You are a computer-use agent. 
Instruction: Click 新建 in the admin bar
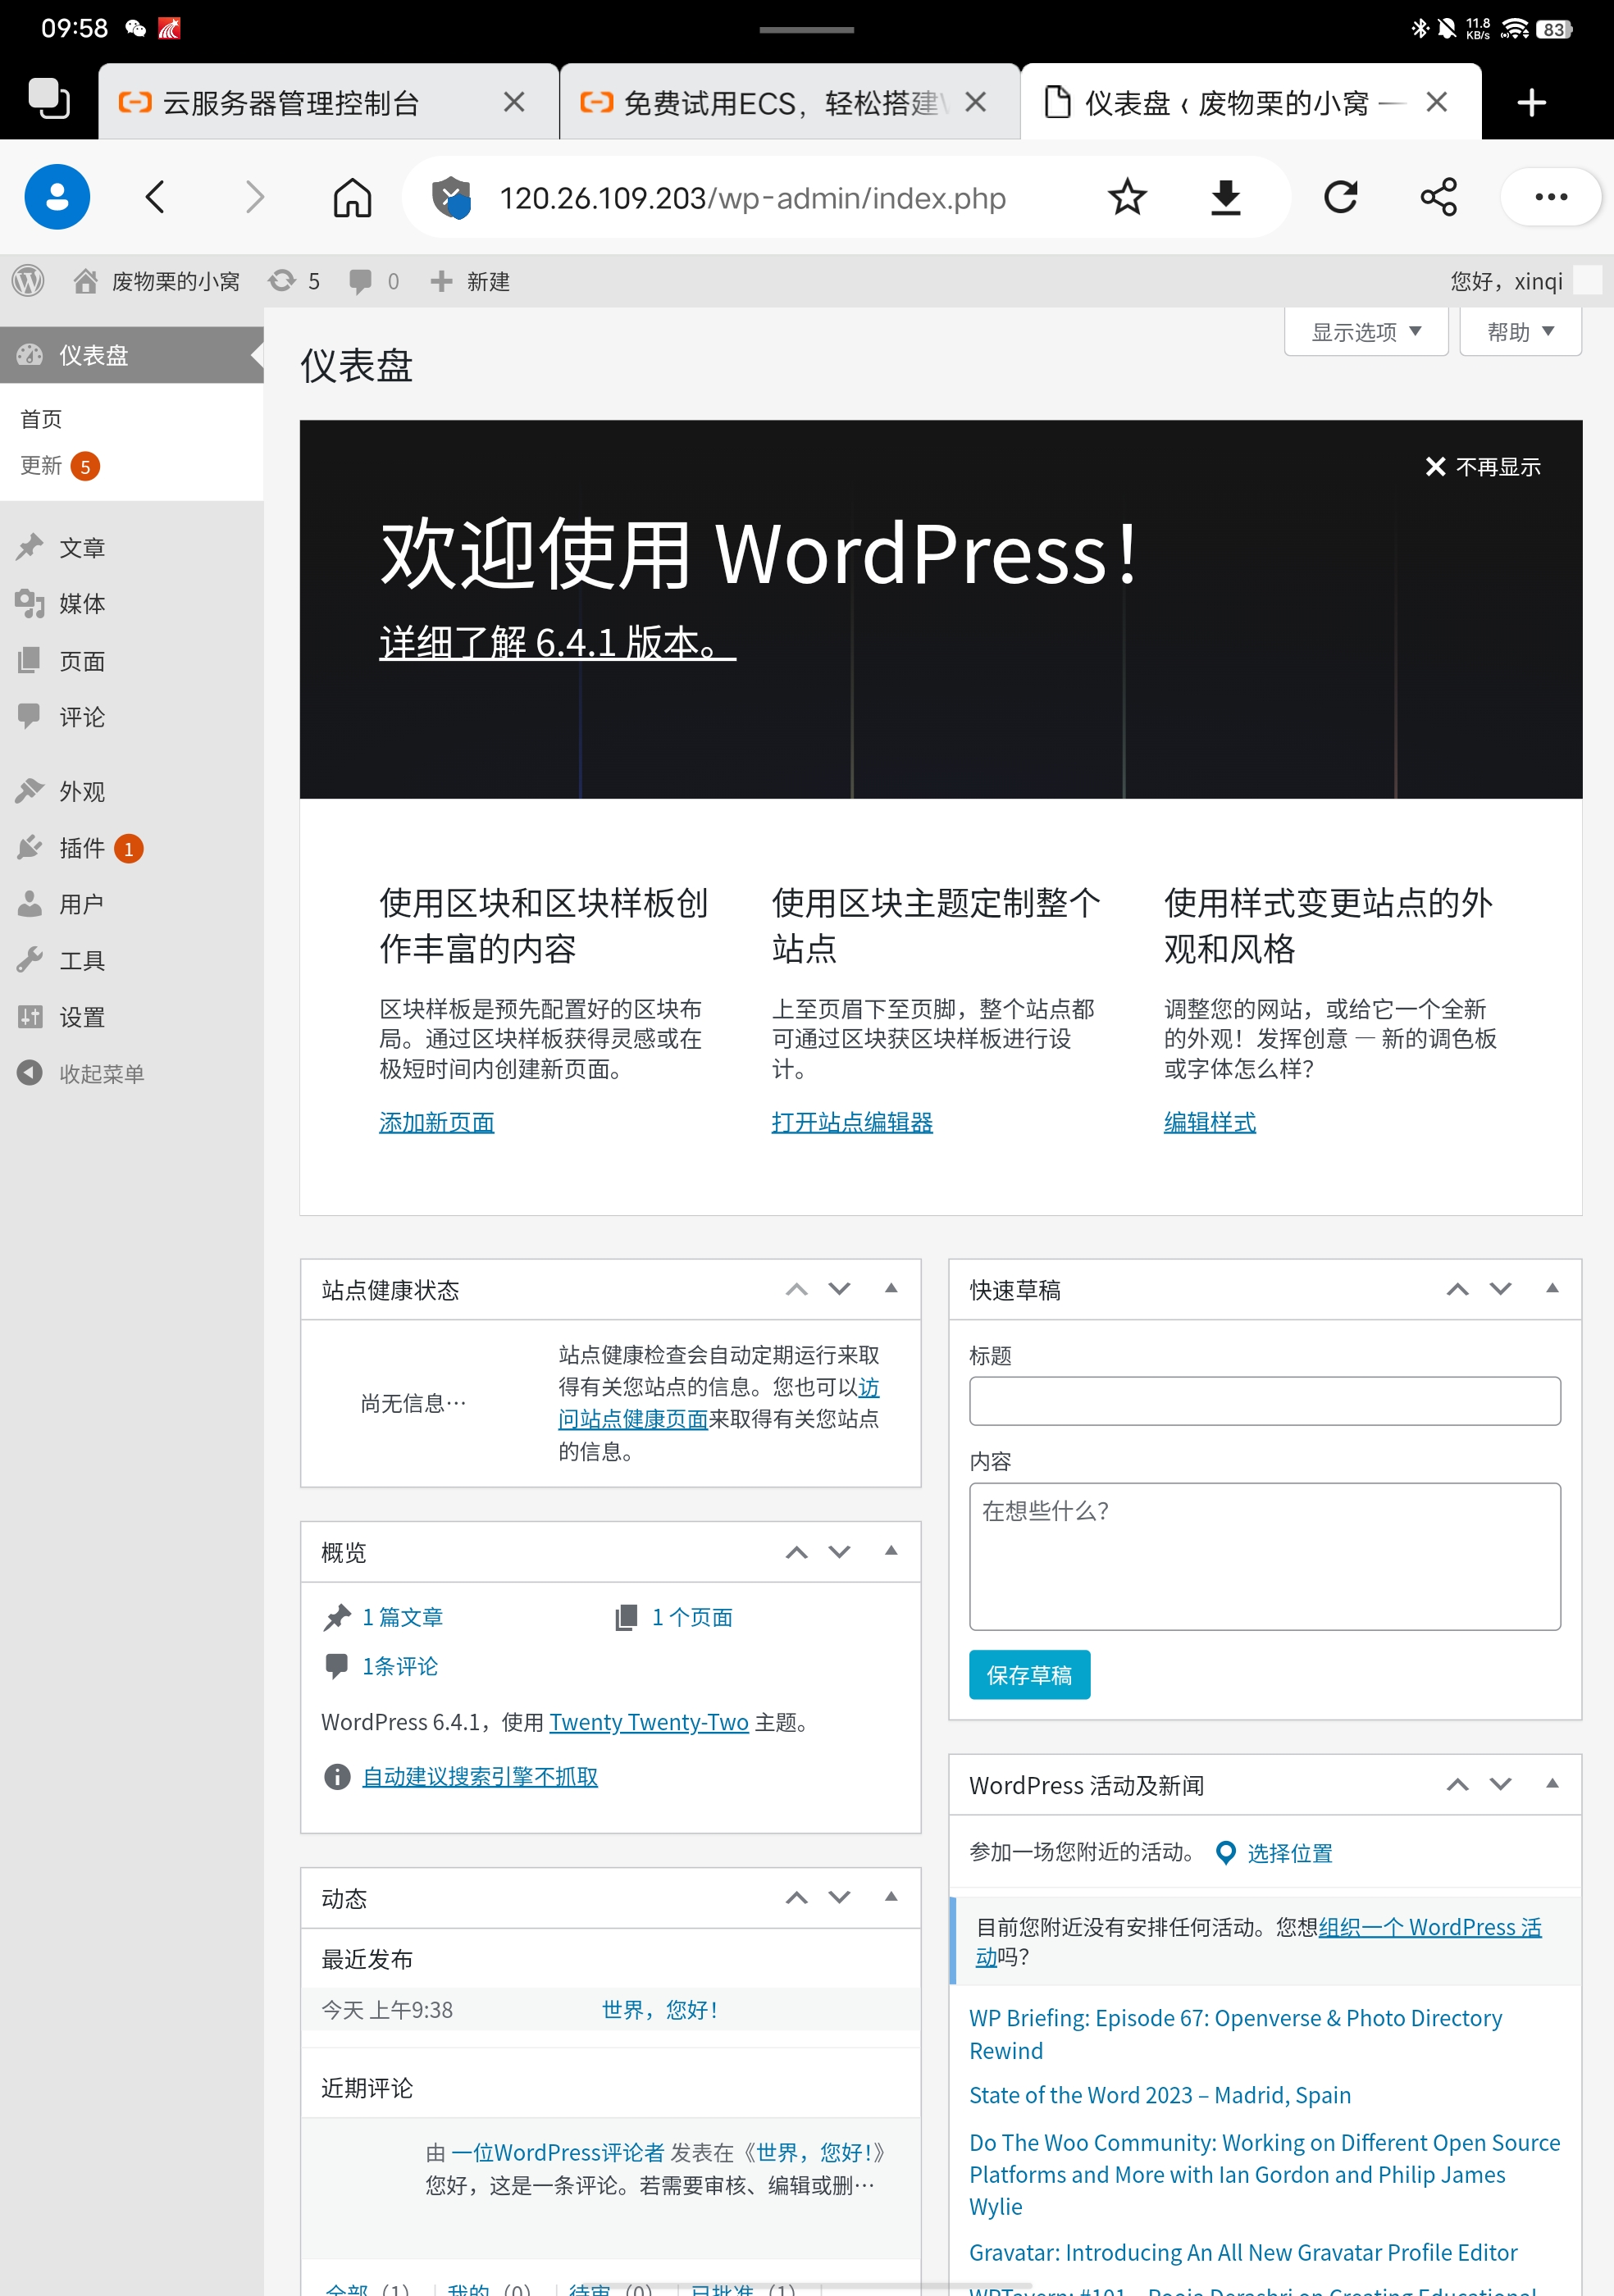click(x=470, y=281)
